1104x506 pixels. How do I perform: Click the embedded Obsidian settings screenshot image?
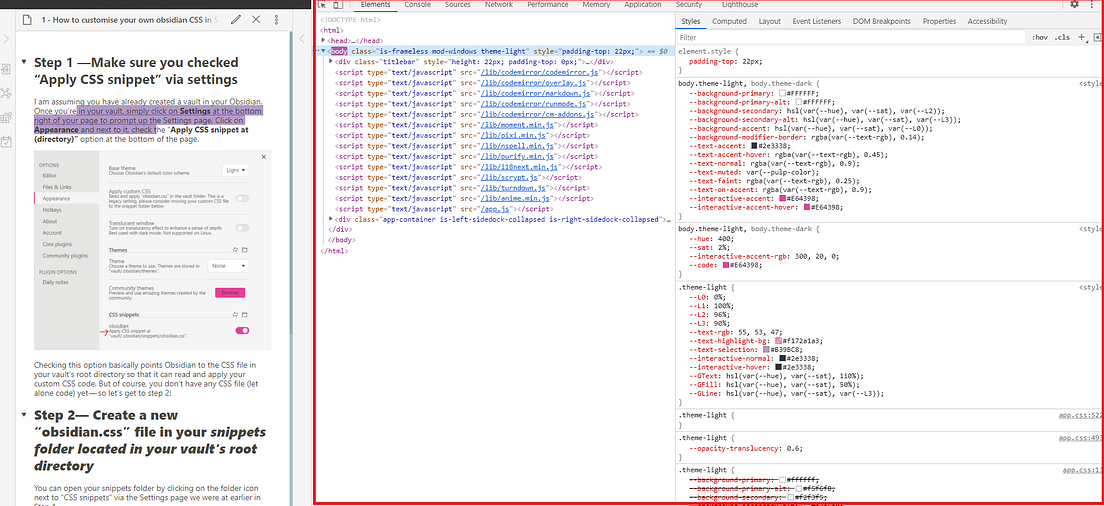[x=153, y=250]
